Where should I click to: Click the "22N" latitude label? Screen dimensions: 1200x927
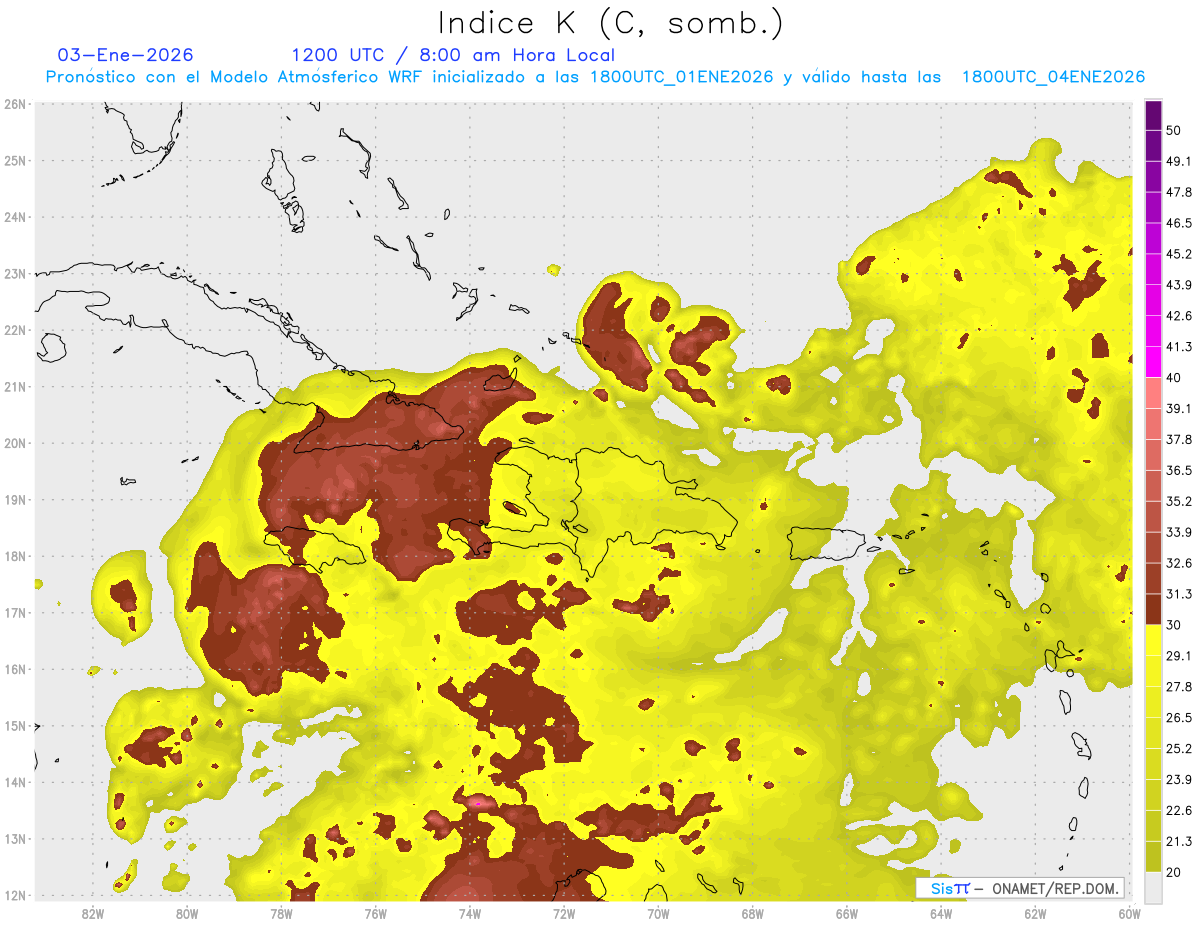pyautogui.click(x=15, y=330)
